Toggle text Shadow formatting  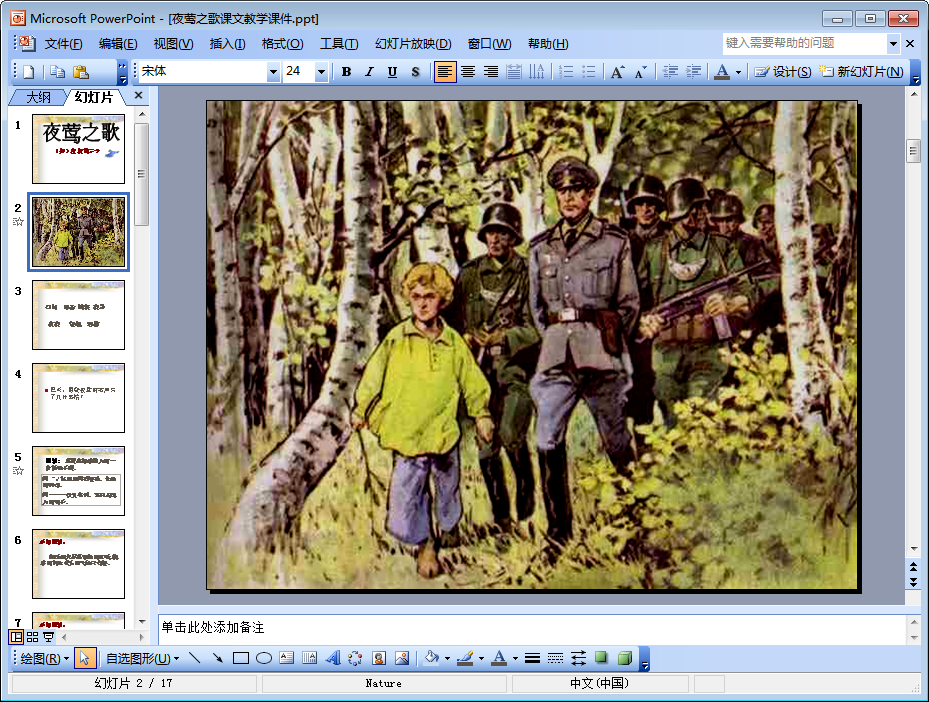(x=415, y=72)
